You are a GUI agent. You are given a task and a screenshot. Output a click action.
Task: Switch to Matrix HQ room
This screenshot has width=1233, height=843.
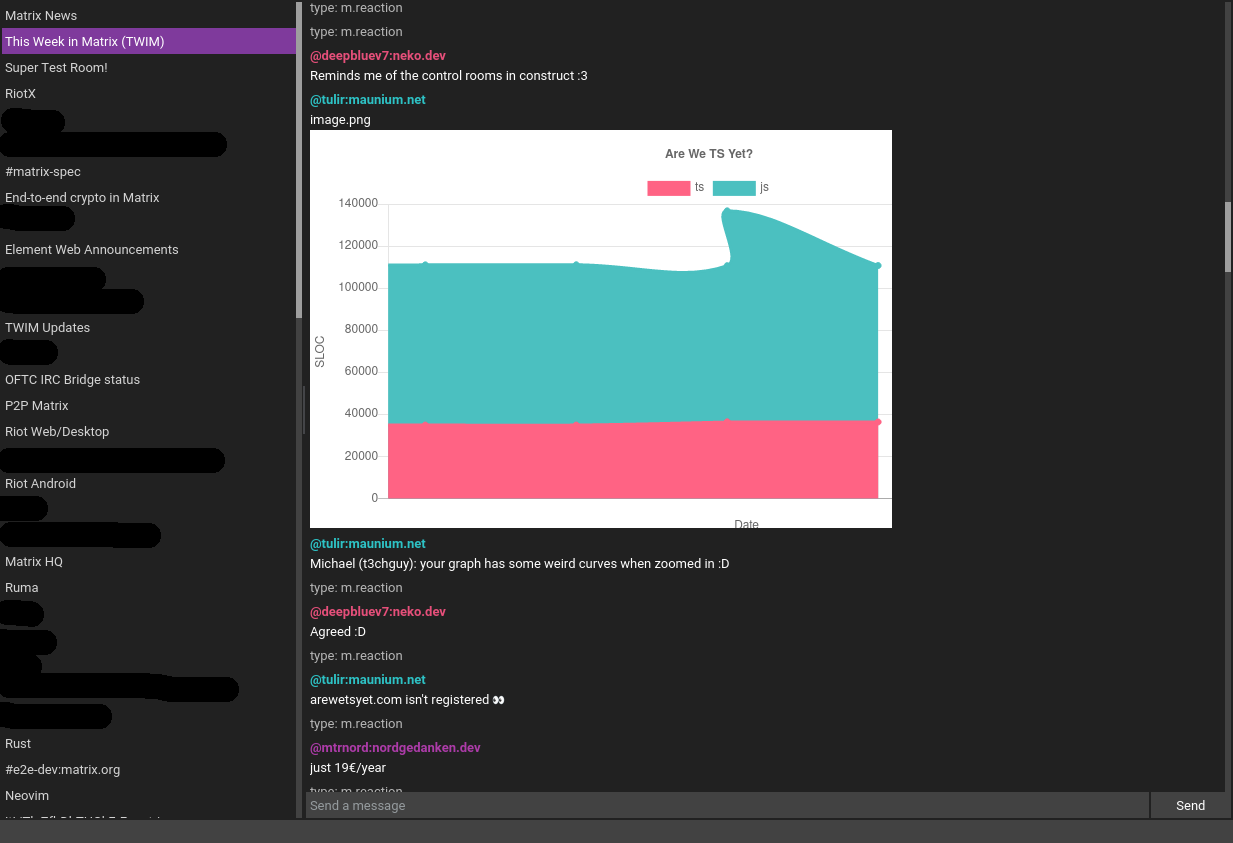(x=34, y=562)
